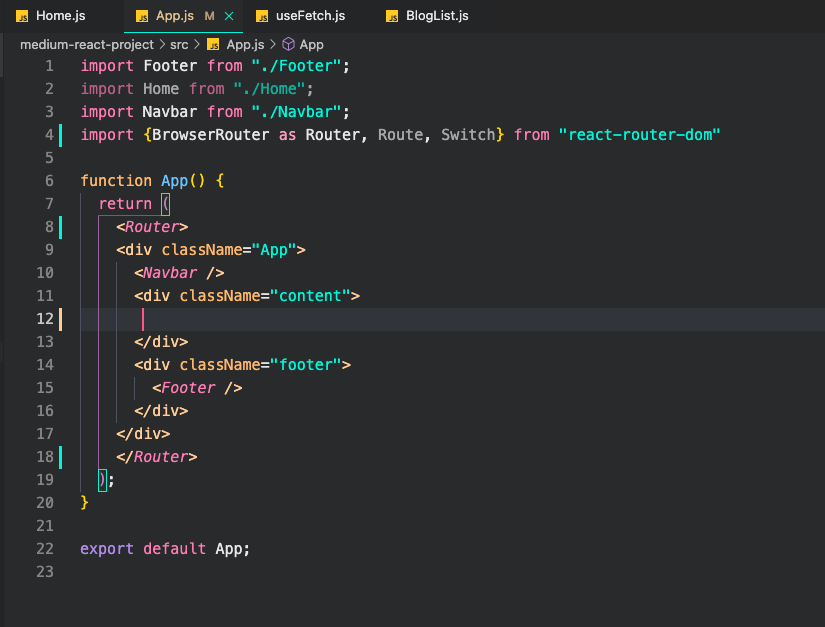
Task: Open the BlogList.js tab
Action: coord(437,16)
